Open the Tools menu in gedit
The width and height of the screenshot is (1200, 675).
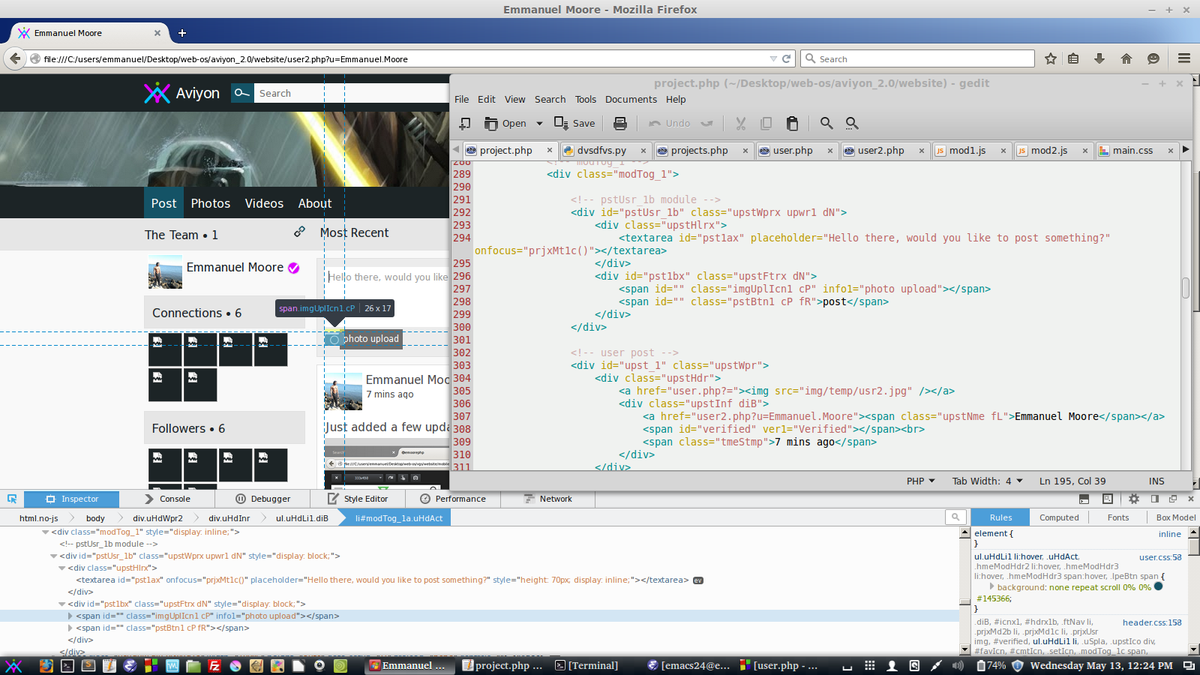coord(586,99)
